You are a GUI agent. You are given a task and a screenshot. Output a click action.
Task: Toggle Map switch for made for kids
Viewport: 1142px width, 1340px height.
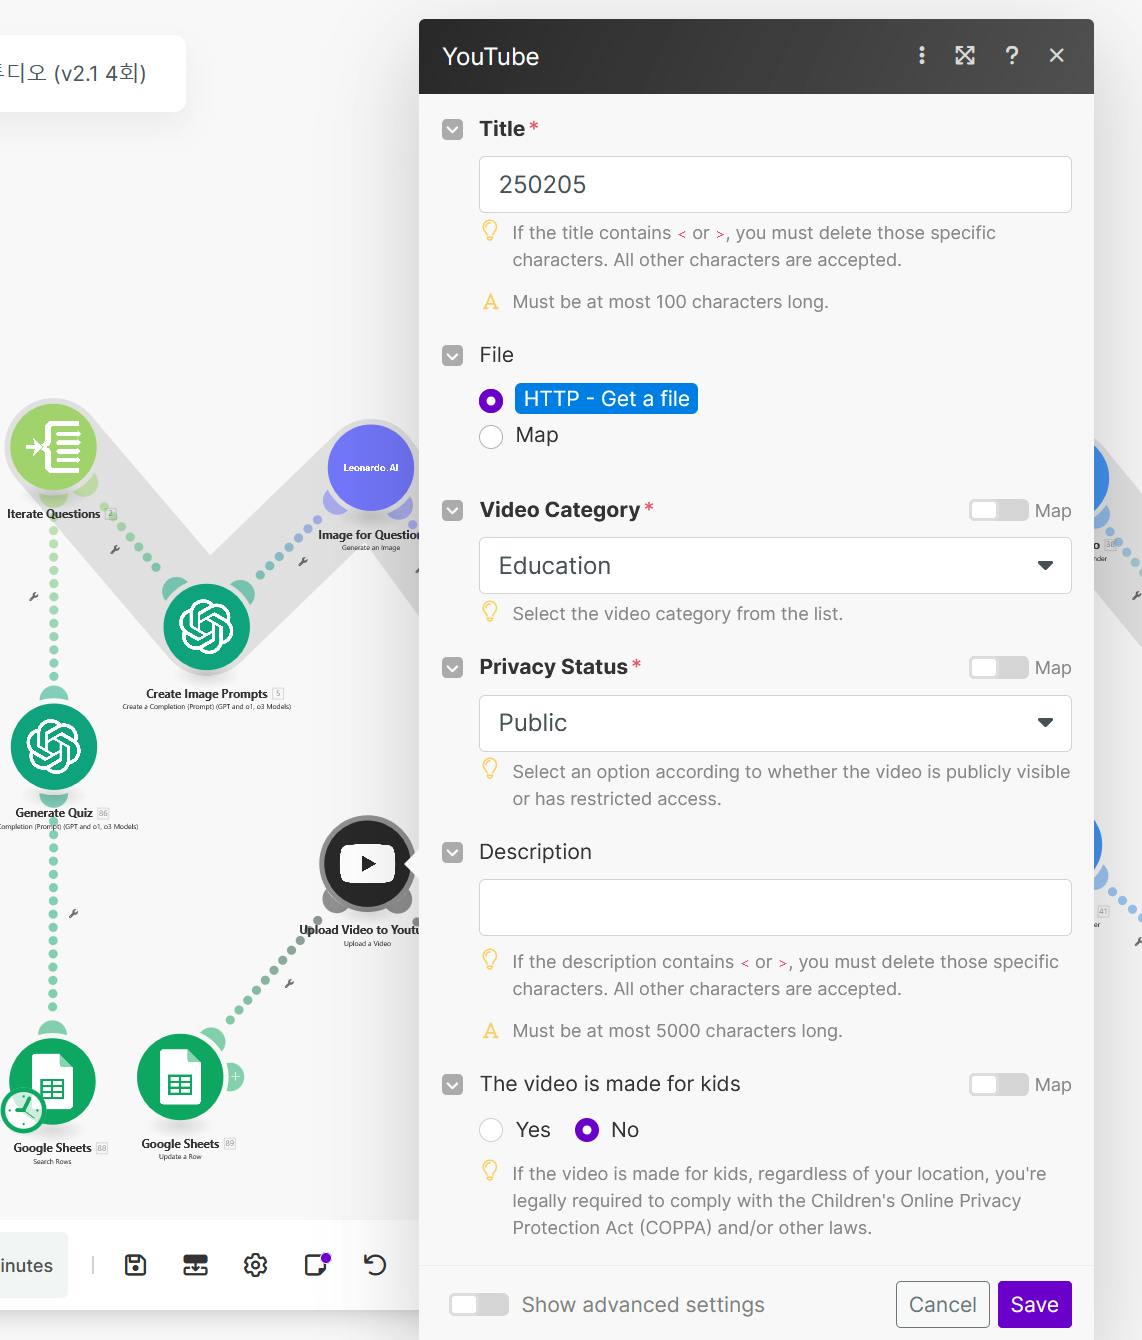pos(998,1084)
